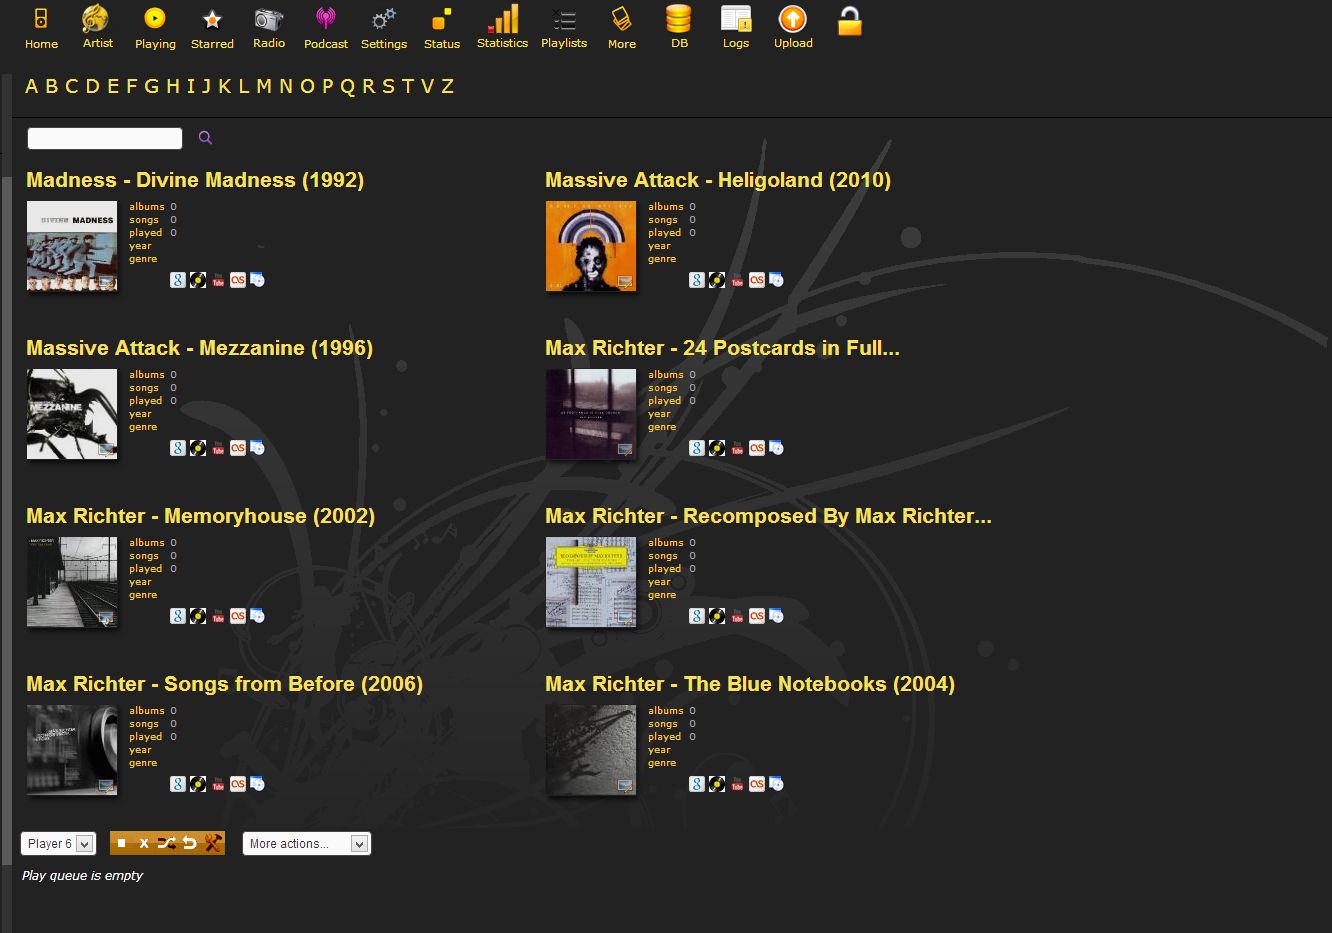Image resolution: width=1332 pixels, height=933 pixels.
Task: Jump to letter G in index
Action: point(151,86)
